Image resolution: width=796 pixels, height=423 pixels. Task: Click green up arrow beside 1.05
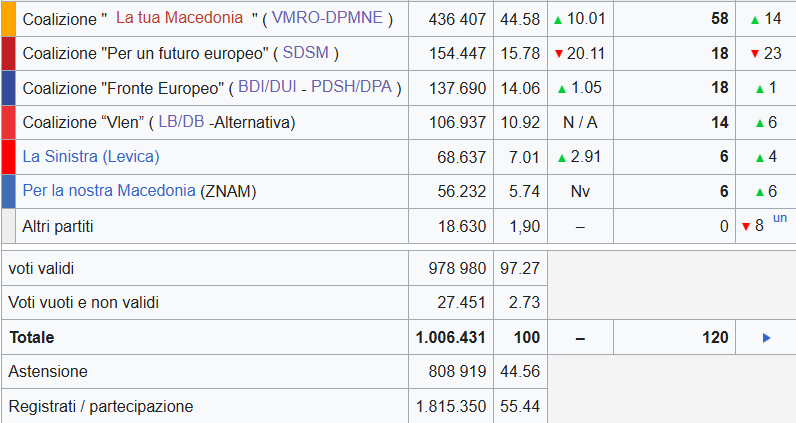pos(563,88)
